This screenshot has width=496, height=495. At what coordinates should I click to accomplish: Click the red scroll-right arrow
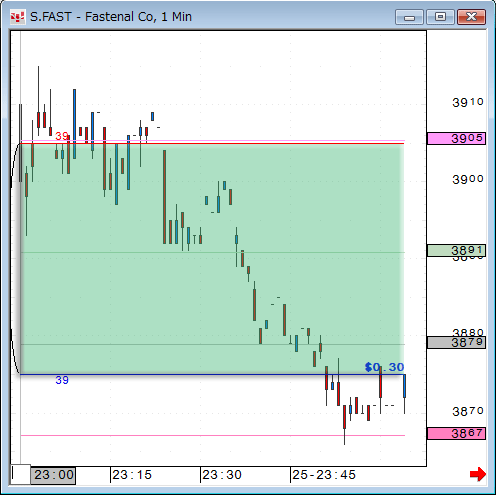coord(477,474)
